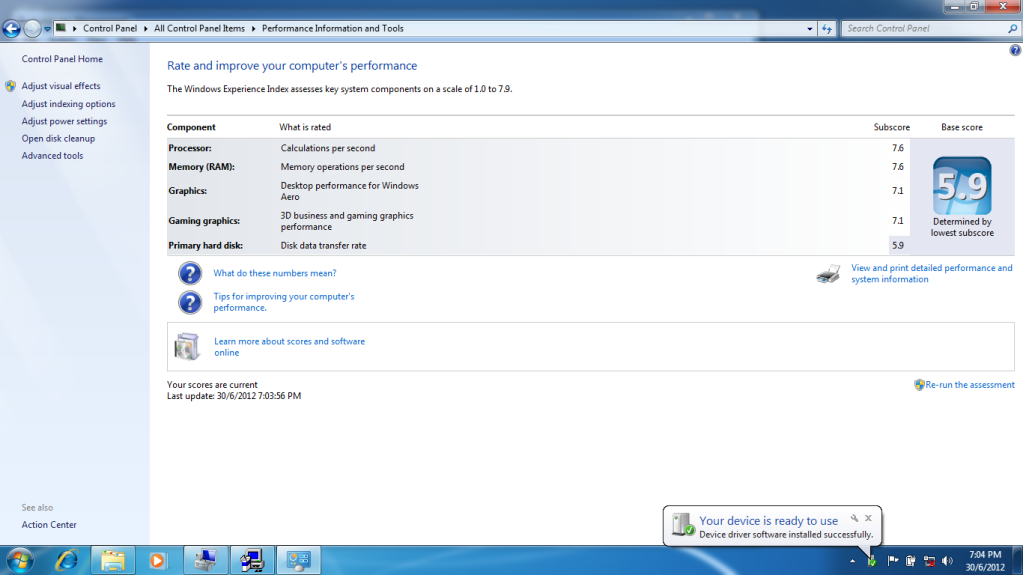Click the taskbar icon showing monitor with tools
1023x575 pixels.
pos(252,561)
